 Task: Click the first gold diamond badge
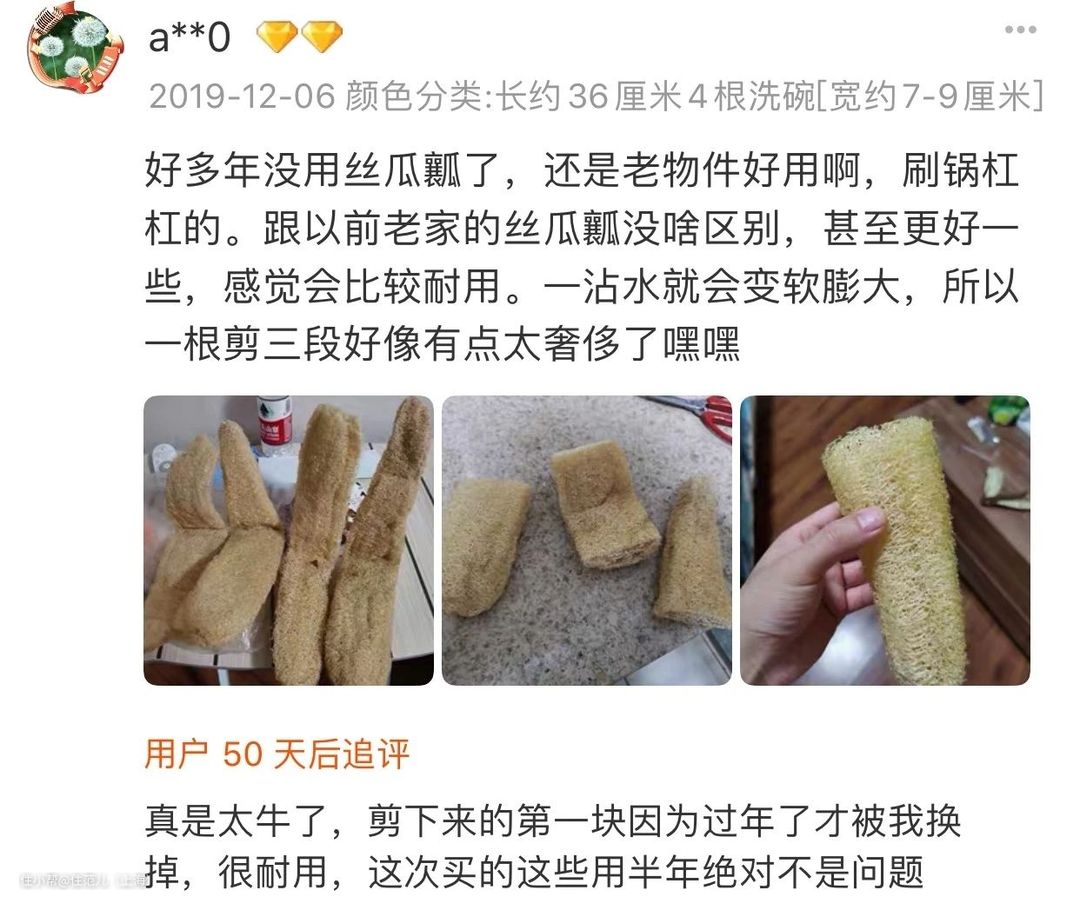[x=277, y=37]
